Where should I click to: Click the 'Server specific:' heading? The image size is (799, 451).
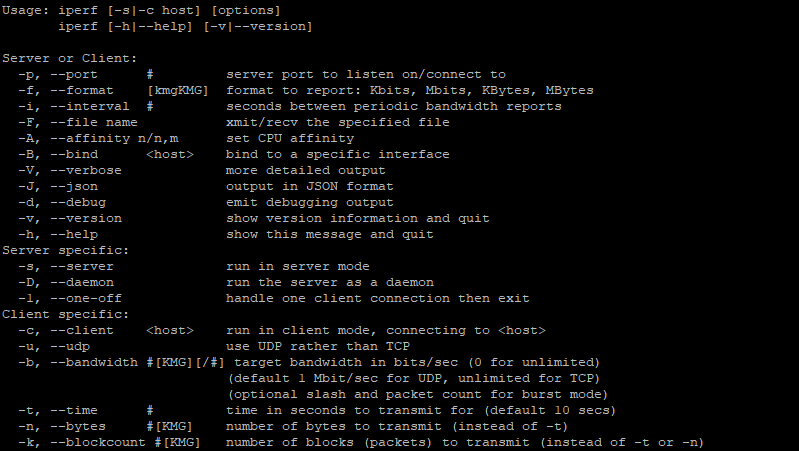tap(66, 250)
